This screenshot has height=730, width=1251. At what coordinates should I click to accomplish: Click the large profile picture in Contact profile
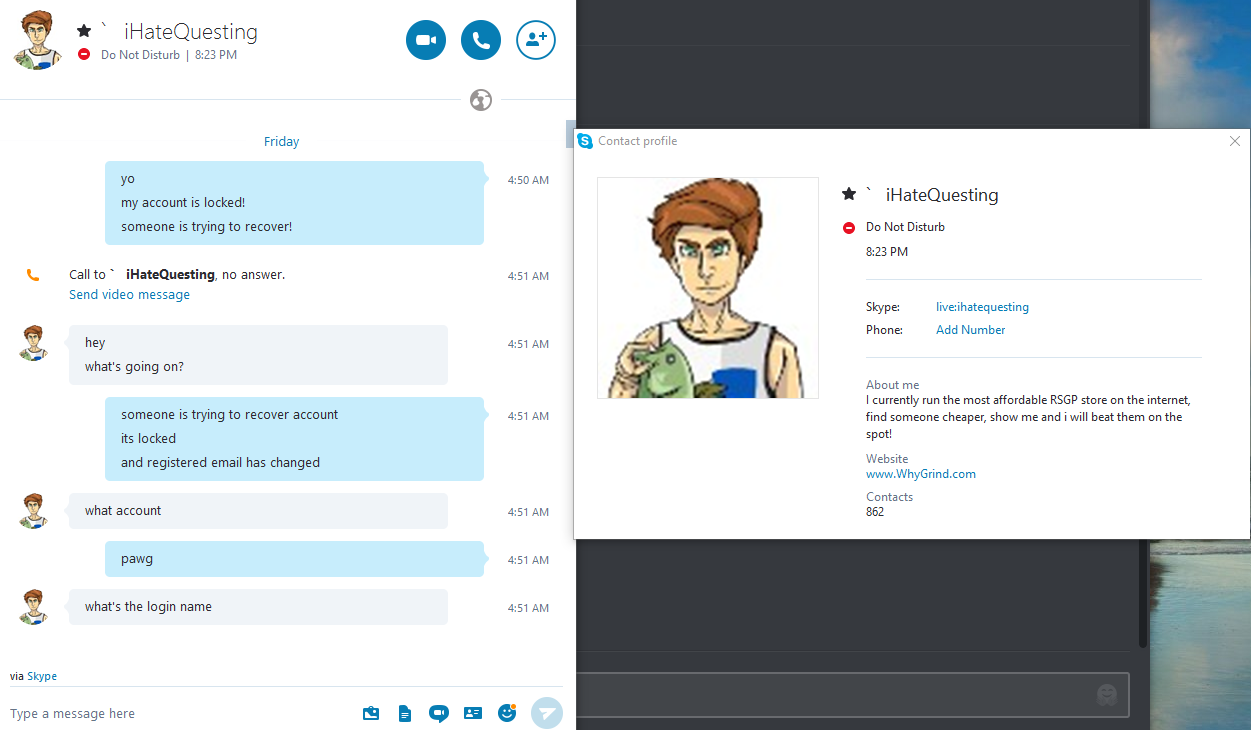708,288
